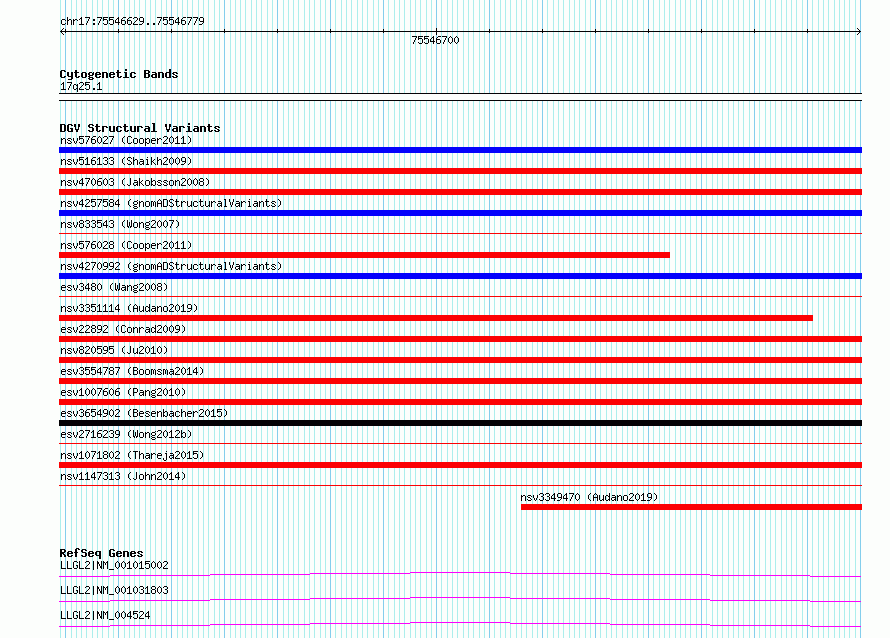This screenshot has height=638, width=890.
Task: Click the nsv576027 (Cooper2011) variant label
Action: [x=126, y=140]
